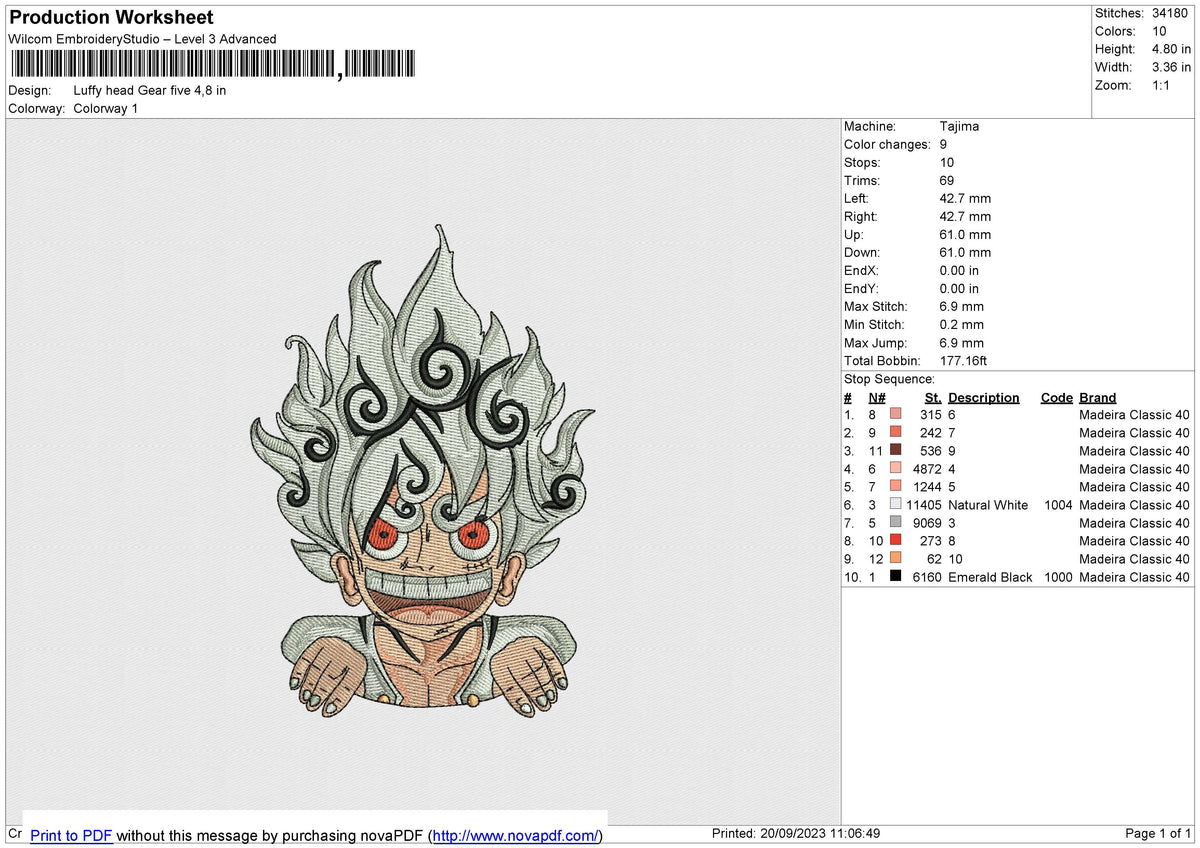Image resolution: width=1200 pixels, height=848 pixels.
Task: Click the Description column header
Action: pyautogui.click(x=984, y=397)
